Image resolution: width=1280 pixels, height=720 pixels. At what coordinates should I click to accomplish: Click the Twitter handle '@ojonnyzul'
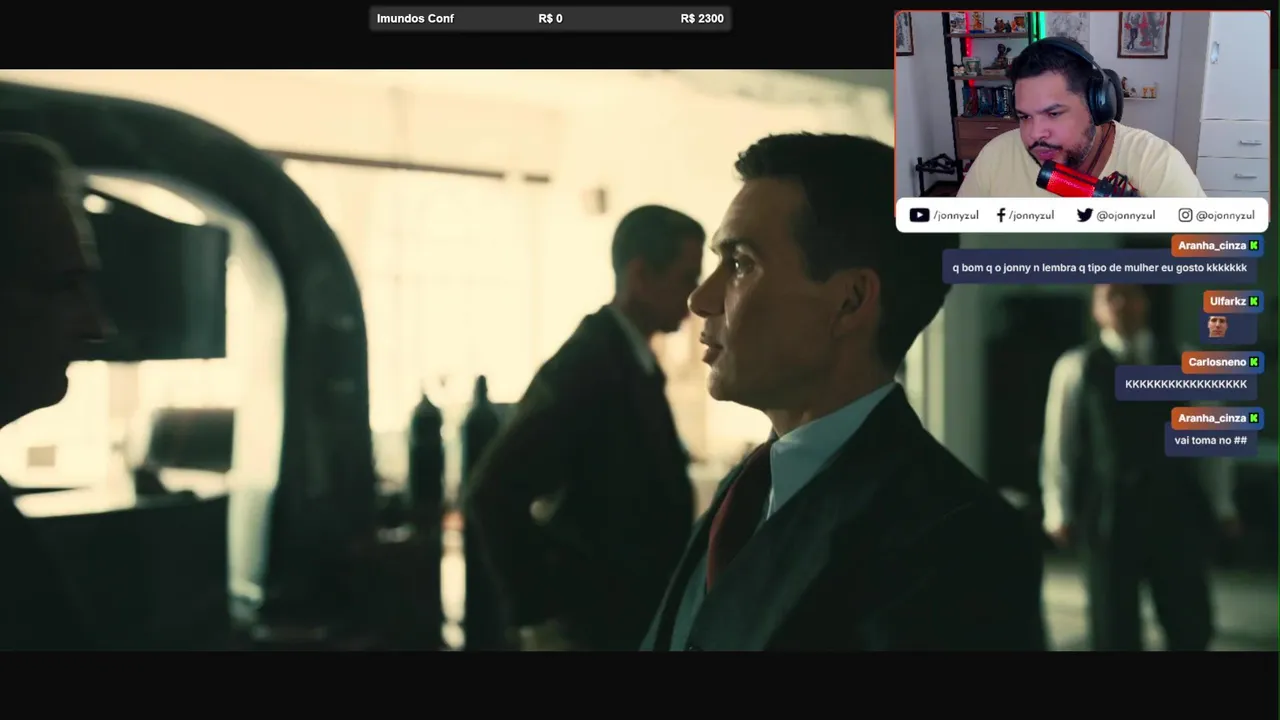[1126, 215]
